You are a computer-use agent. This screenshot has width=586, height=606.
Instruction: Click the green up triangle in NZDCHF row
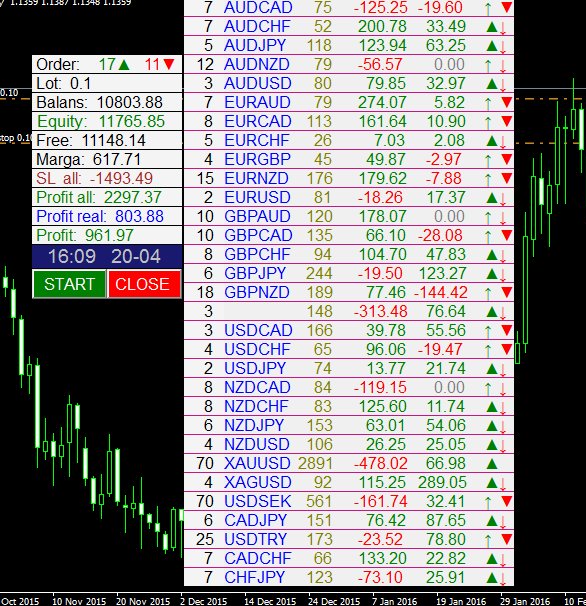coord(492,407)
